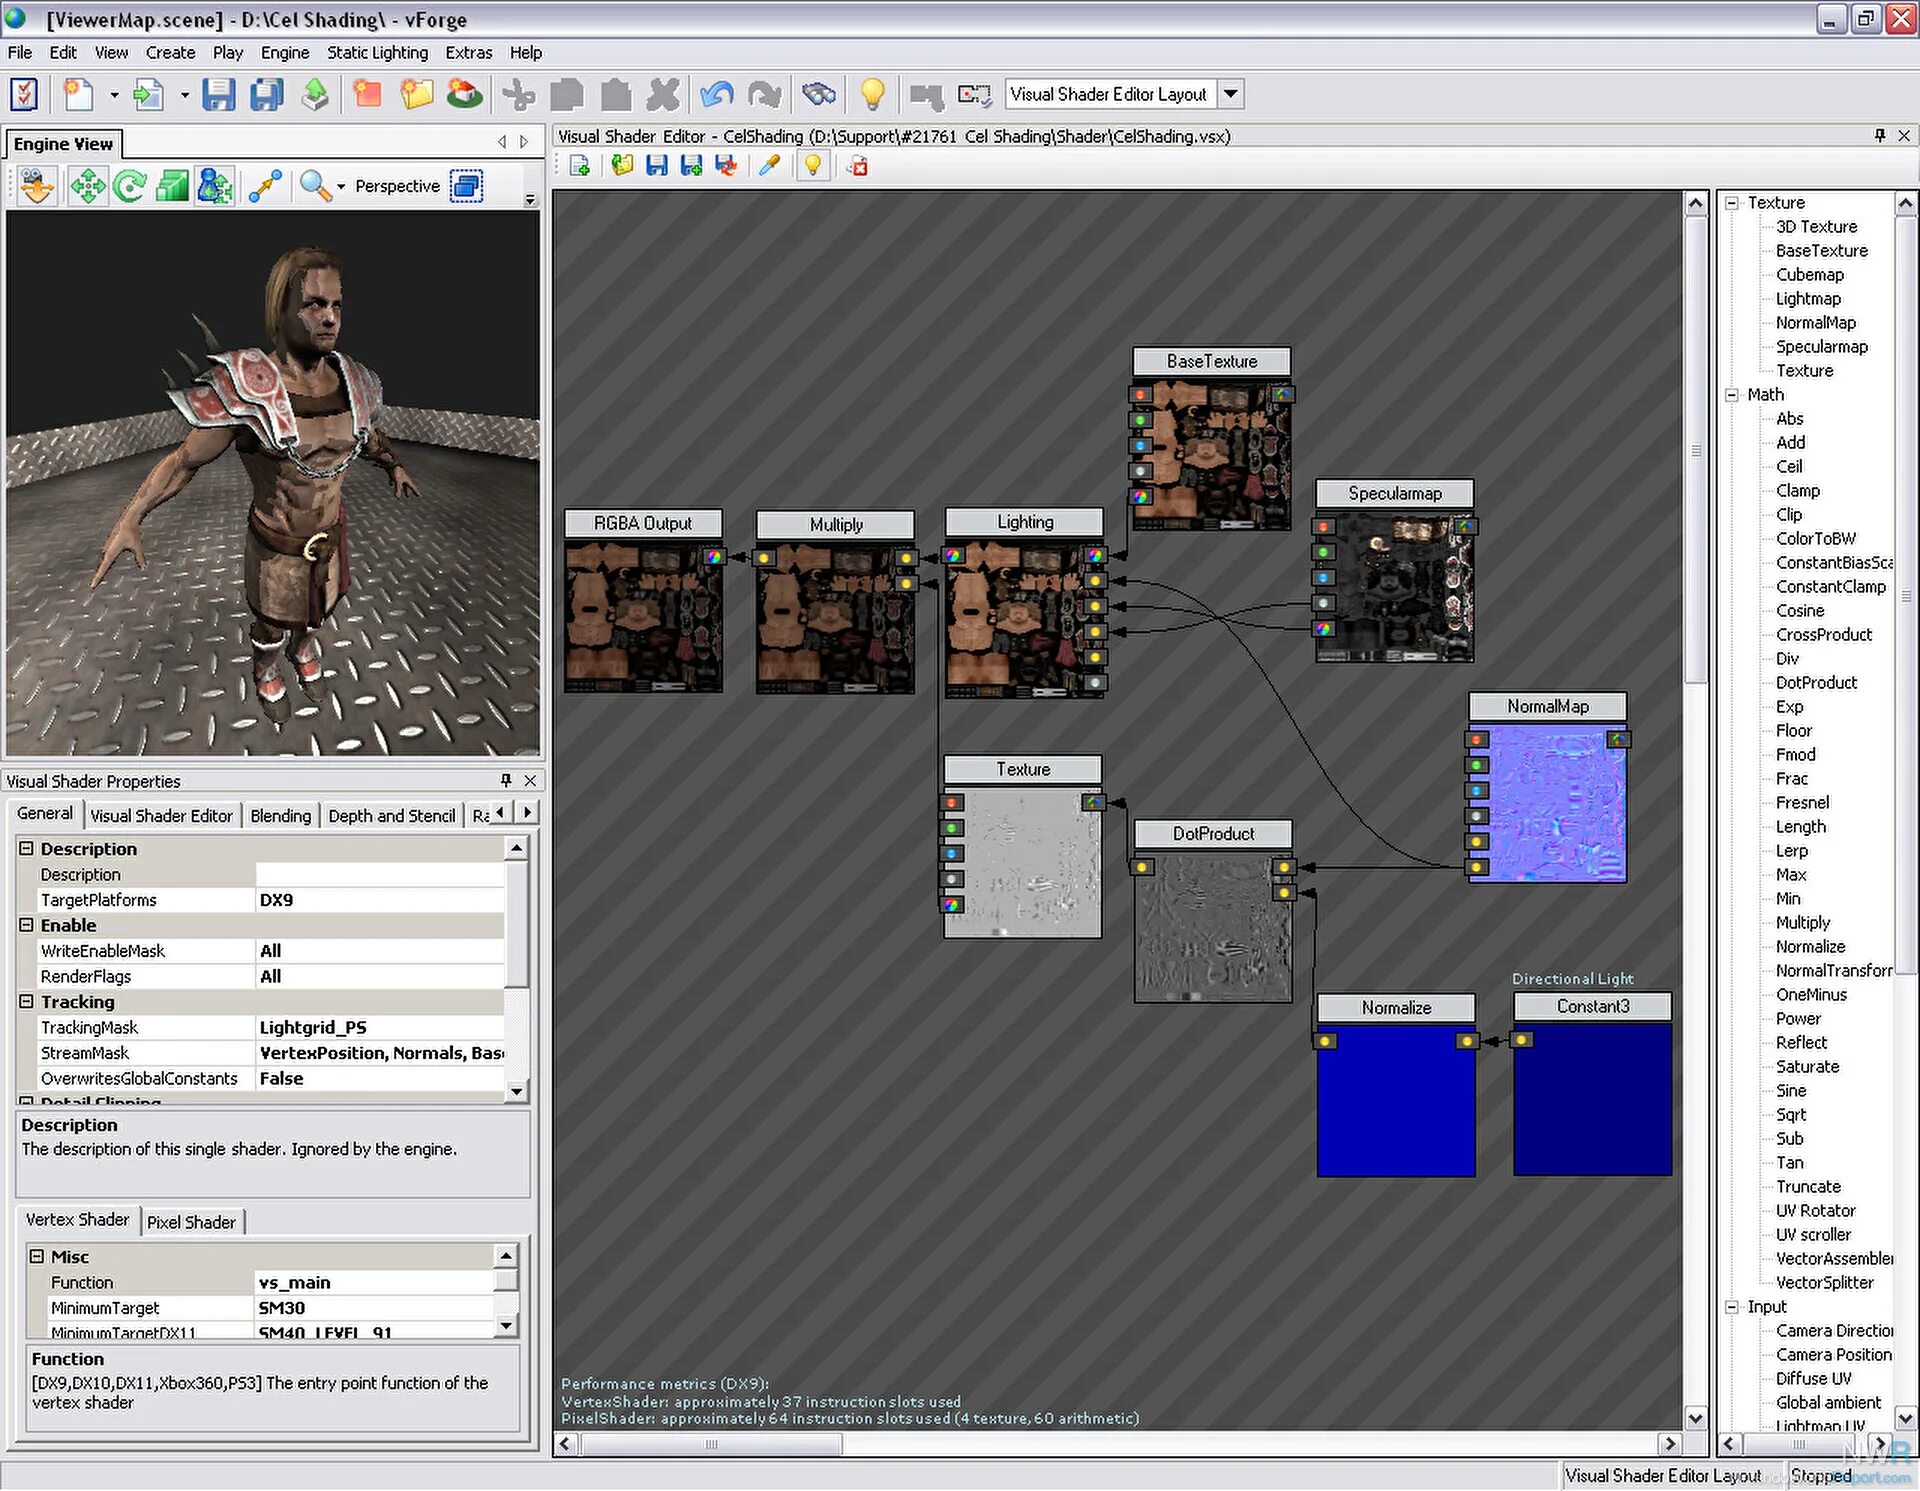
Task: Toggle lightbulb button in shader editor toolbar
Action: click(812, 166)
